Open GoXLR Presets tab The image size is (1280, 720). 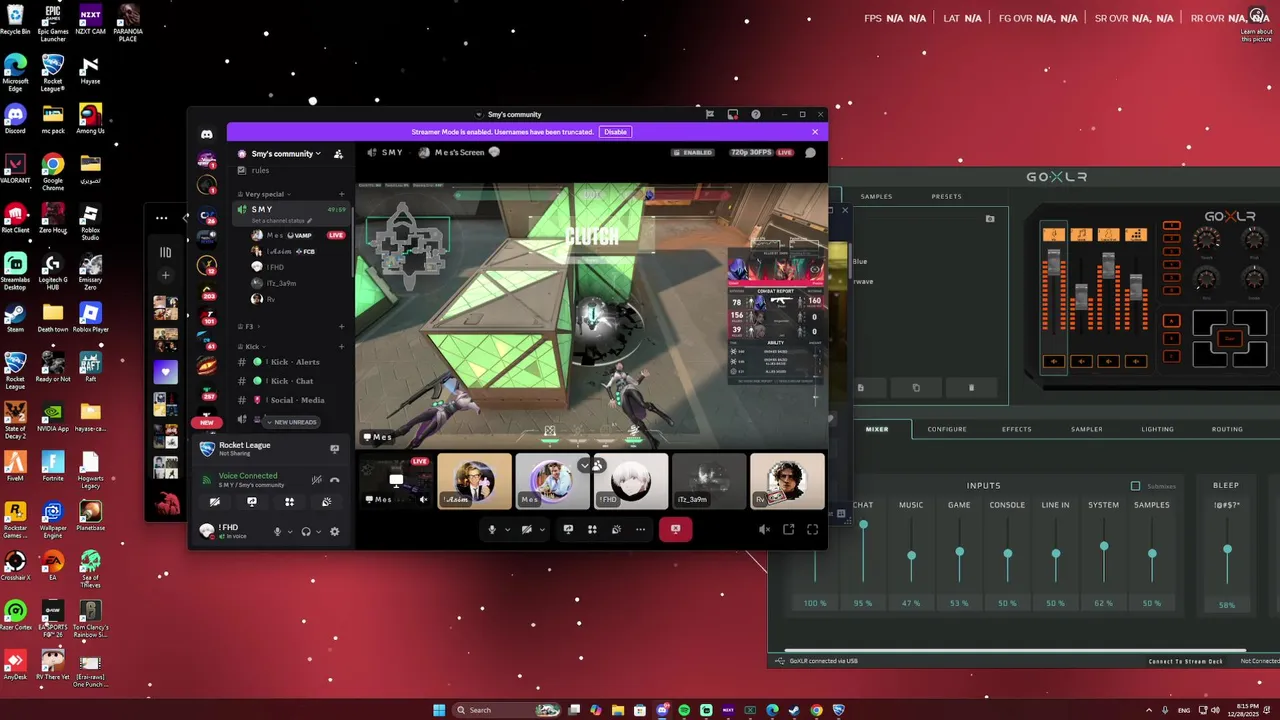[x=946, y=196]
